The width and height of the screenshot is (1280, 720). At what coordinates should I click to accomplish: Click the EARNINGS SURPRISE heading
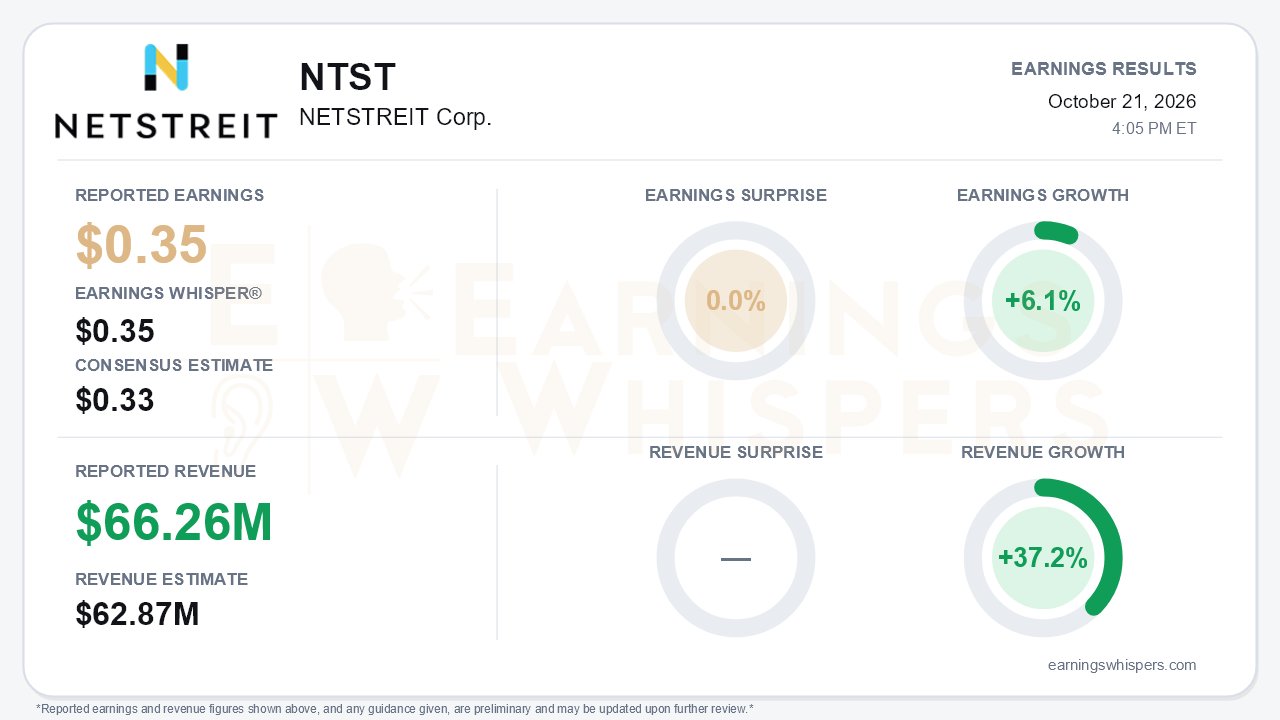736,195
